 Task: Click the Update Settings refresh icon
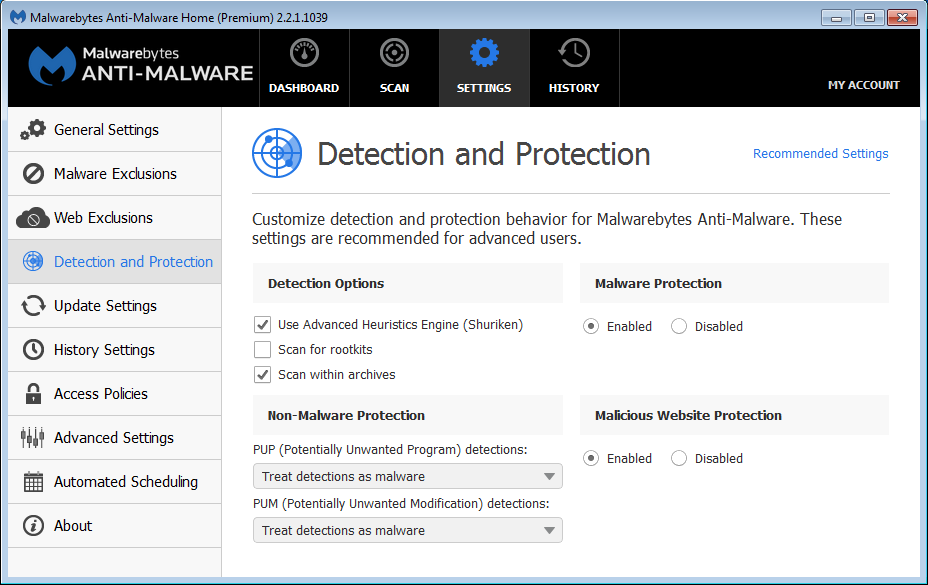click(x=33, y=306)
